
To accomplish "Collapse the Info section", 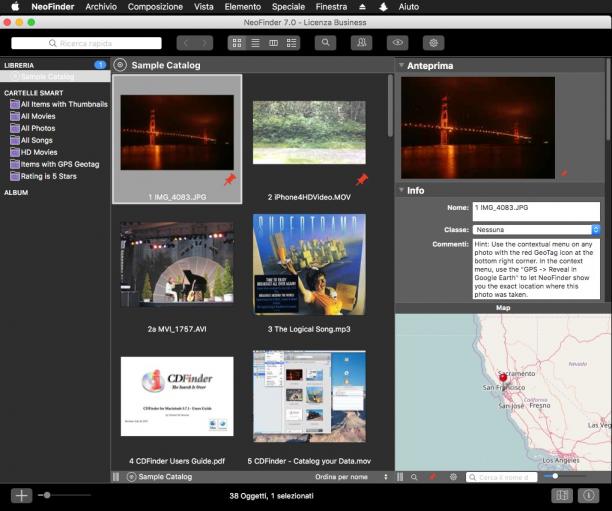I will (401, 190).
